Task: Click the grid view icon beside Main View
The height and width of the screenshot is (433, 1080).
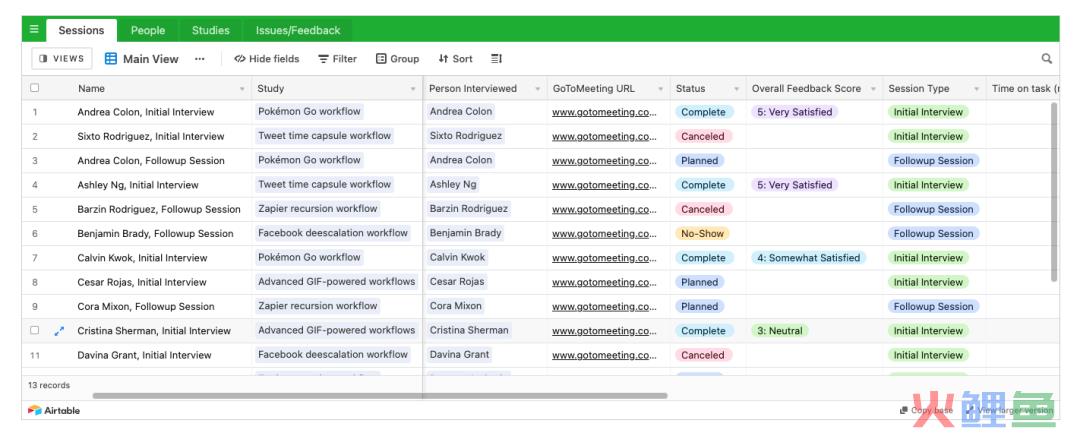Action: point(111,59)
